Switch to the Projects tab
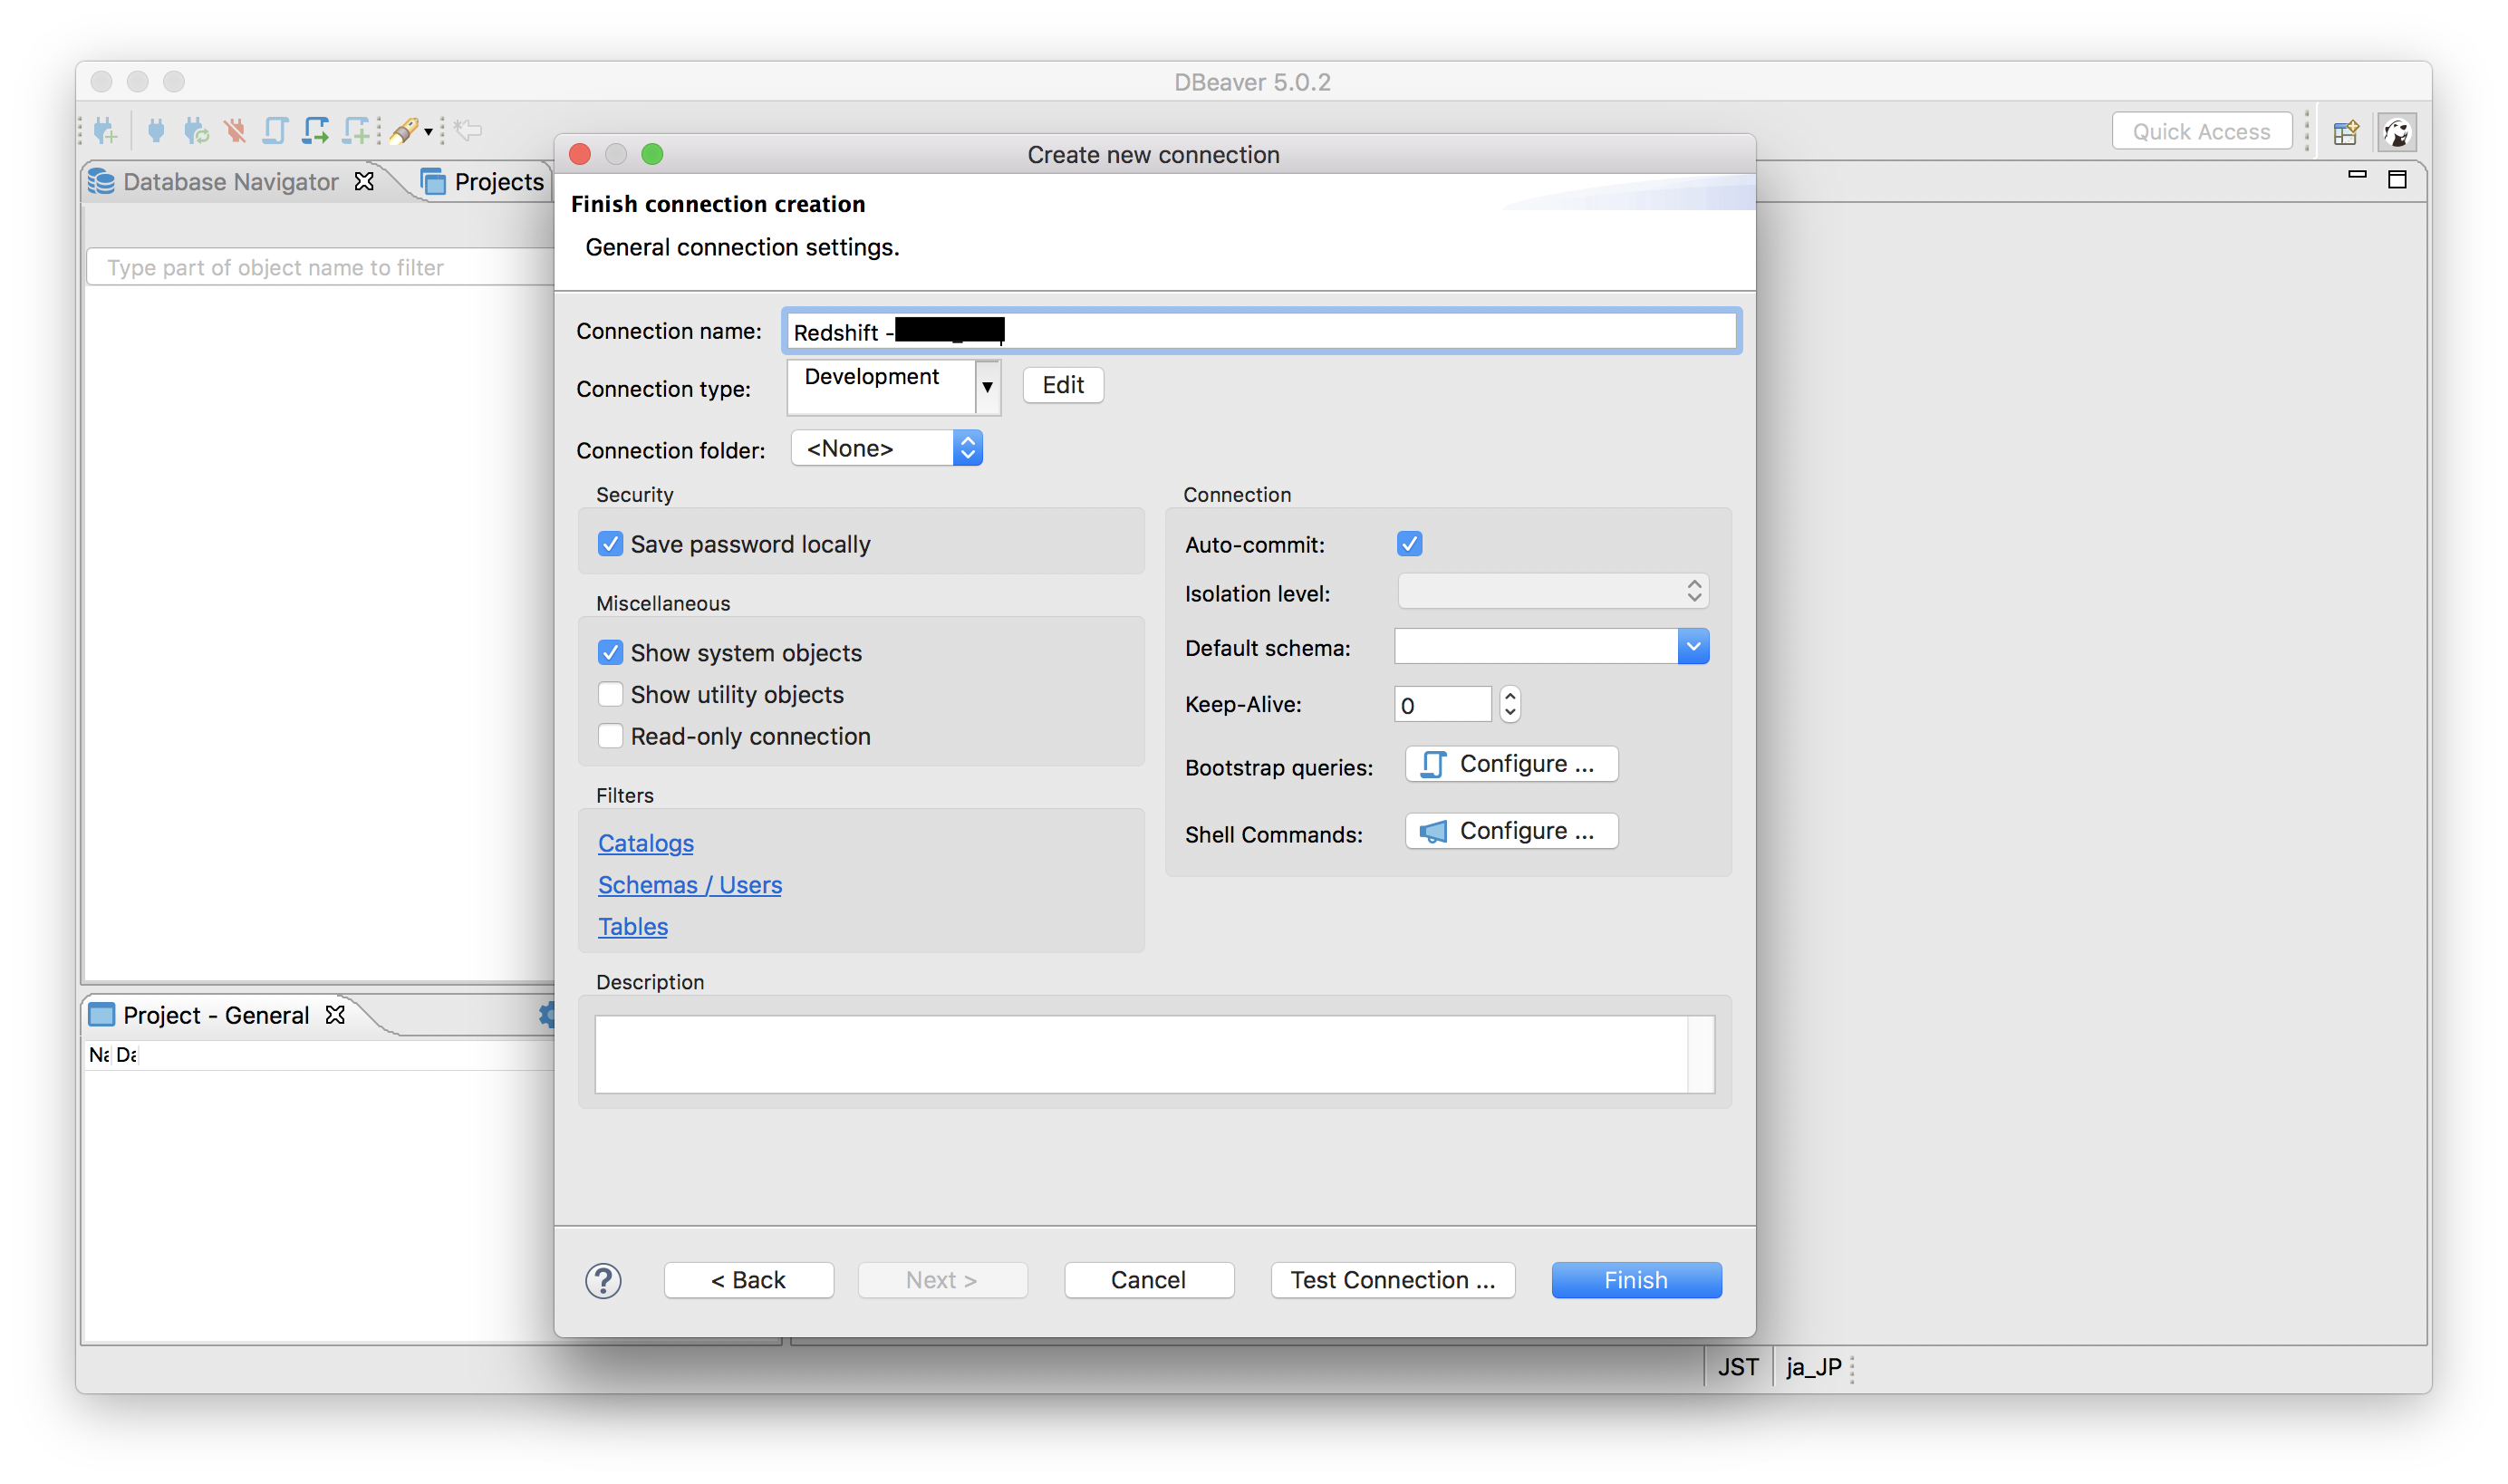This screenshot has height=1484, width=2508. (x=483, y=182)
